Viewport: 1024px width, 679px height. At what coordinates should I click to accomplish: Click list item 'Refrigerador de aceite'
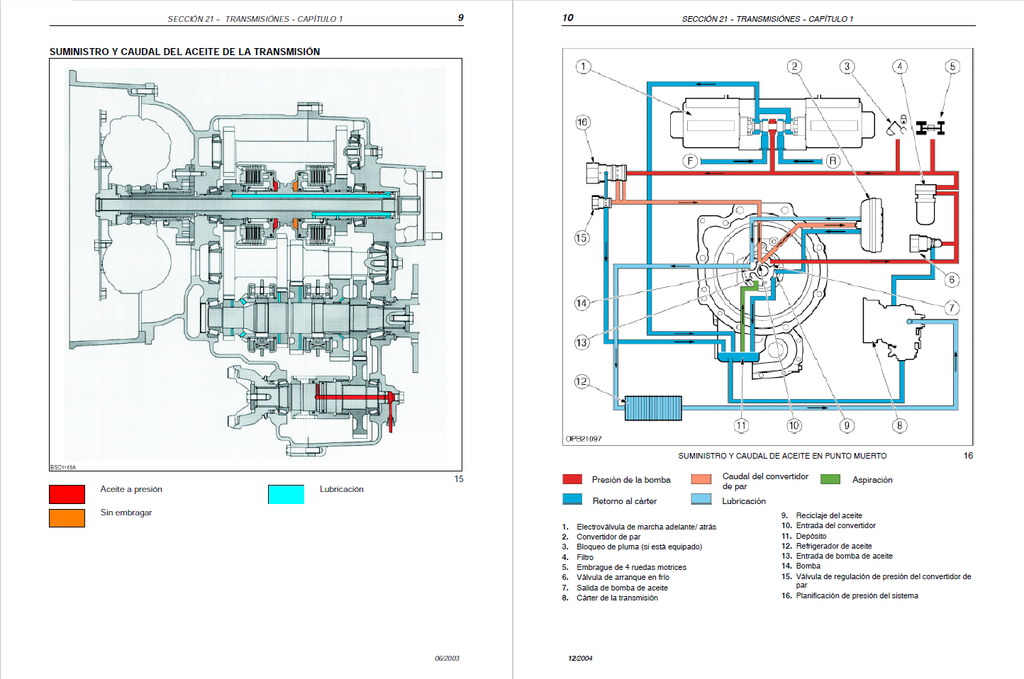834,546
